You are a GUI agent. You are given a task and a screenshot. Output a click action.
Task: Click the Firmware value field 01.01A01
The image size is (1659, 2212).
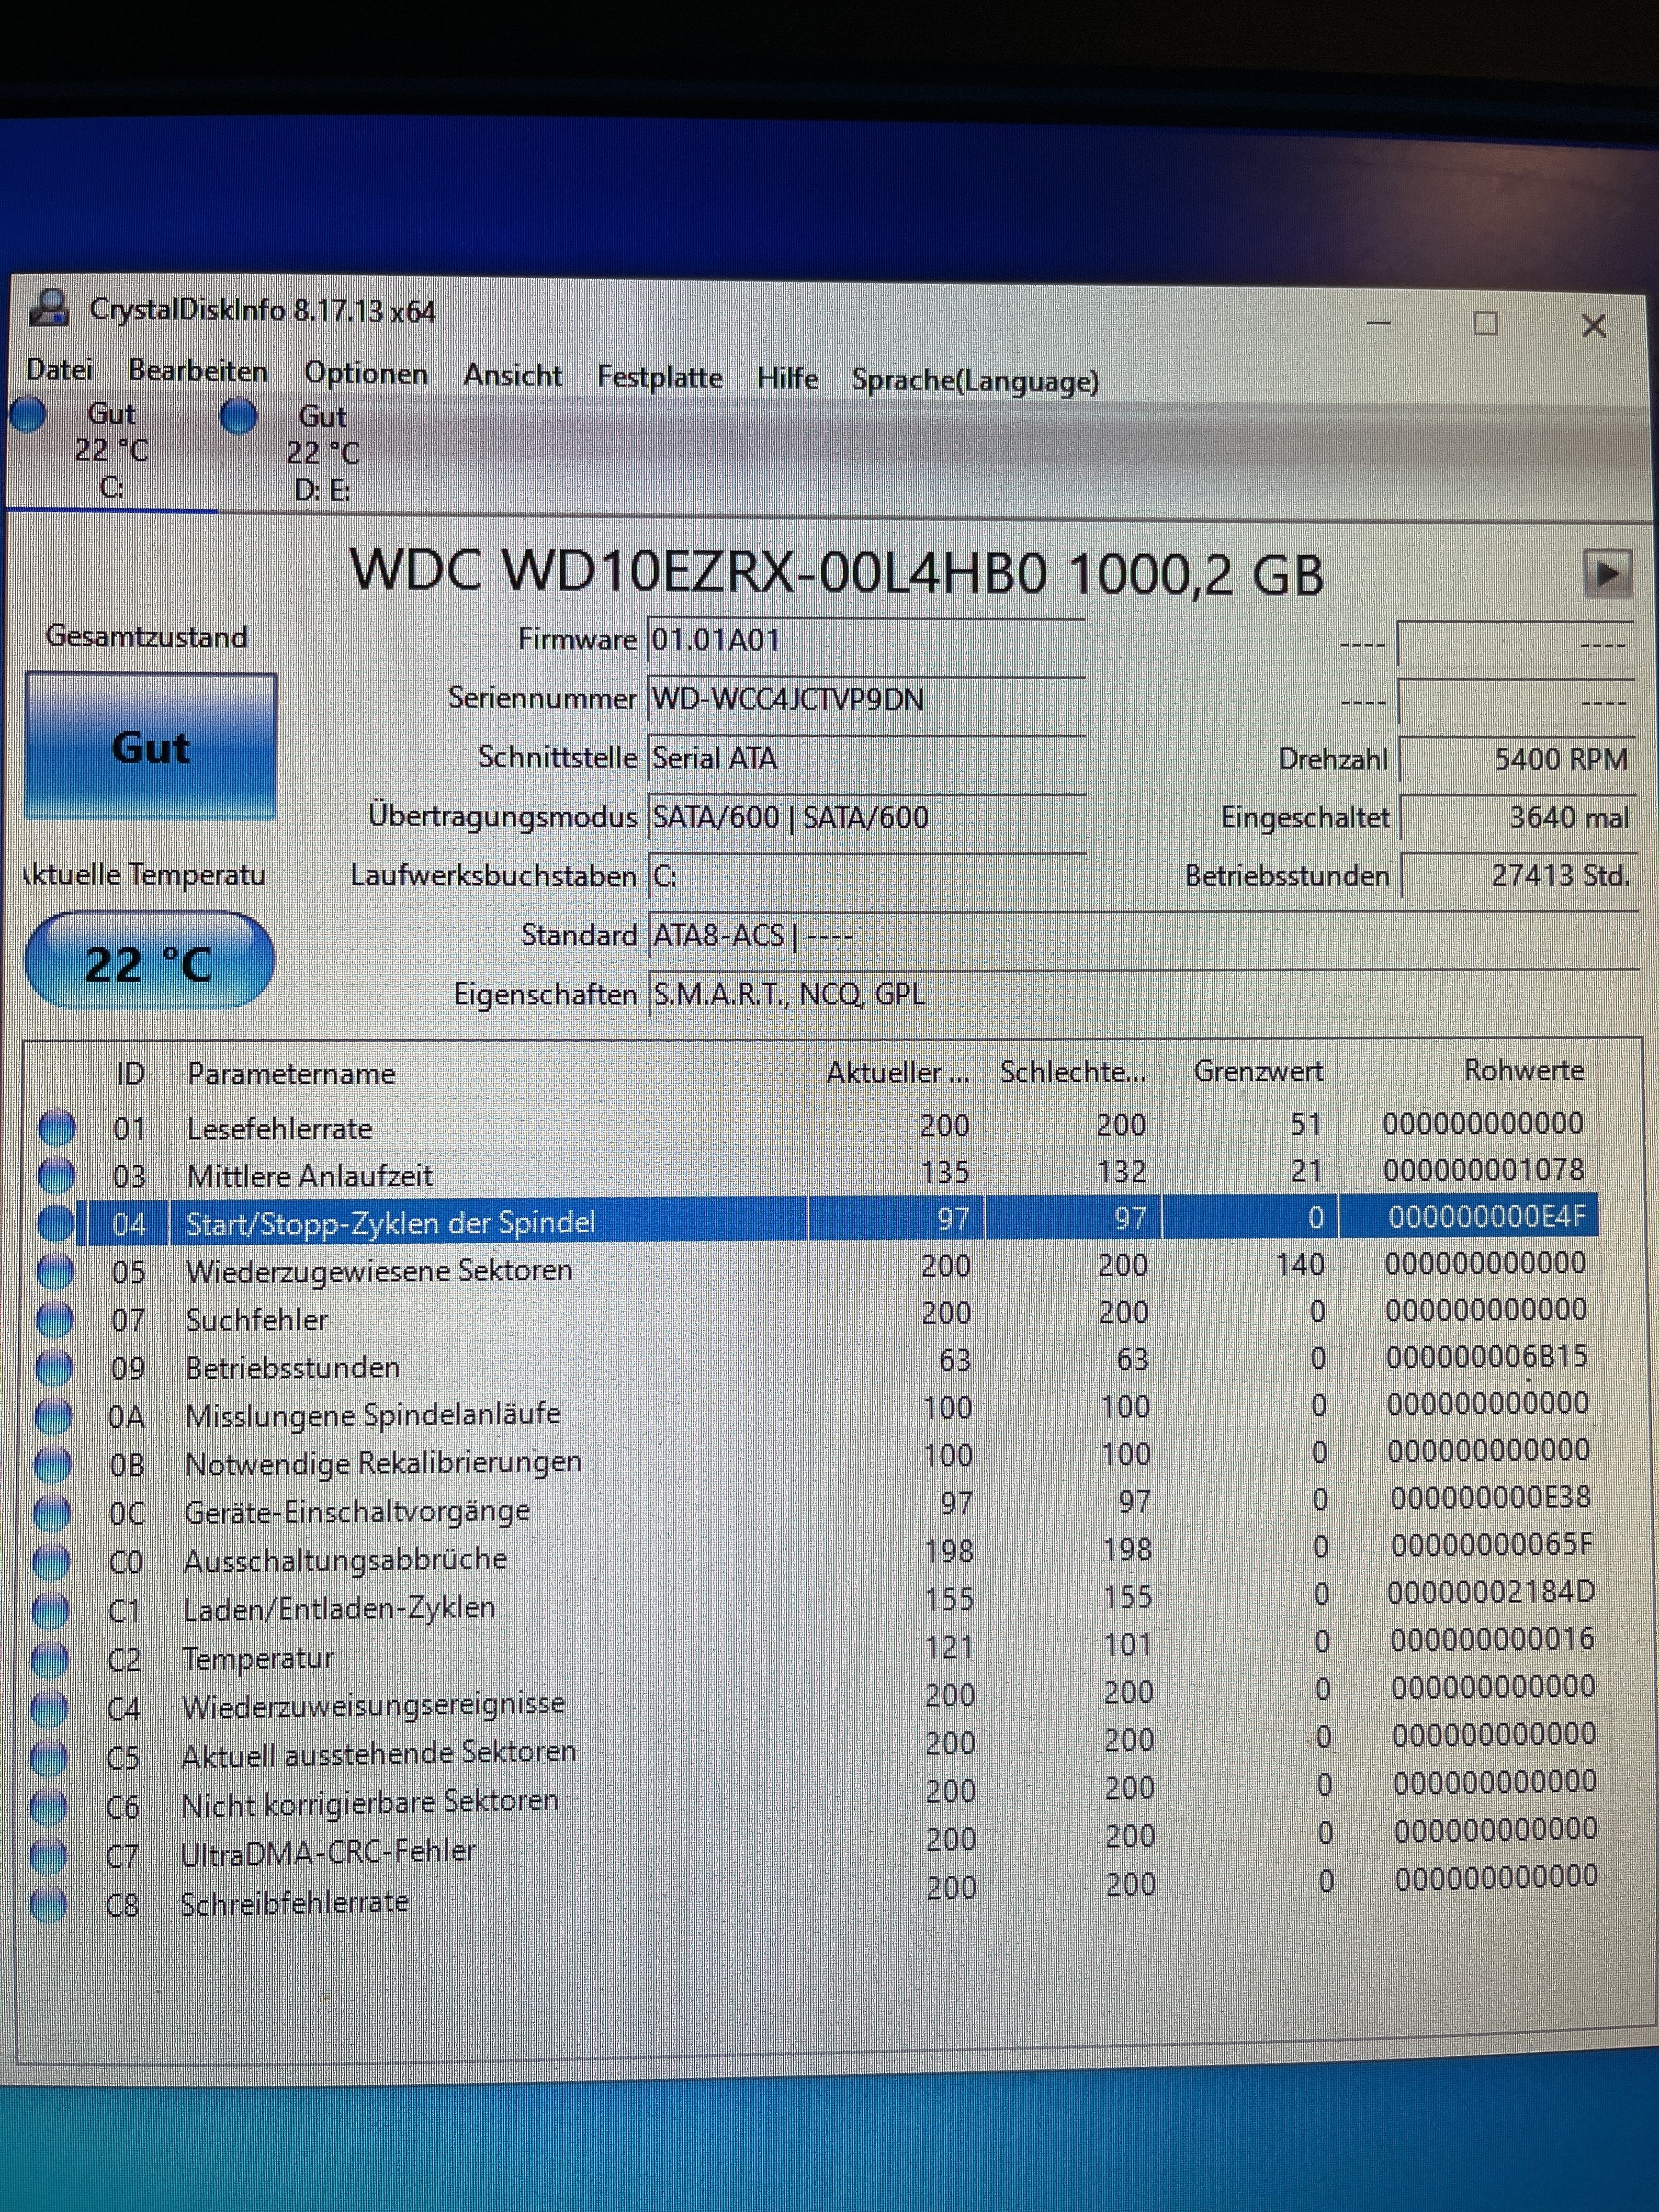click(866, 640)
